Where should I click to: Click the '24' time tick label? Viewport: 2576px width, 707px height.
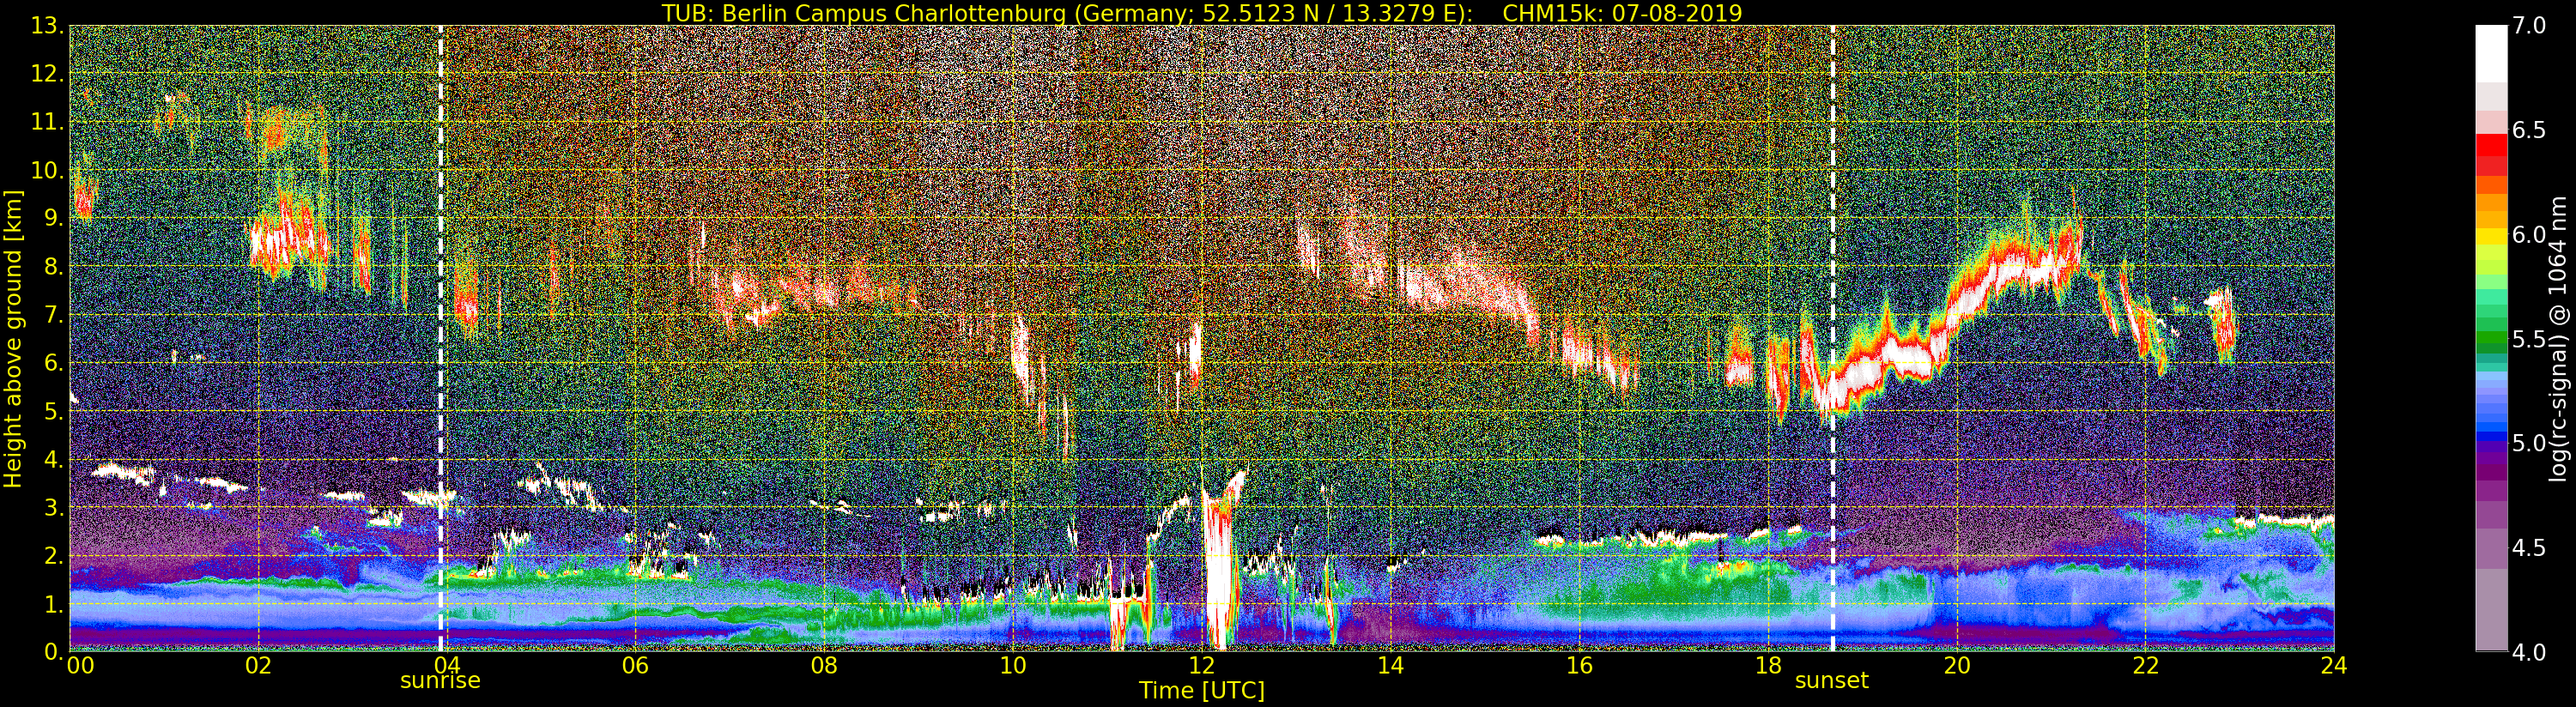(2333, 665)
